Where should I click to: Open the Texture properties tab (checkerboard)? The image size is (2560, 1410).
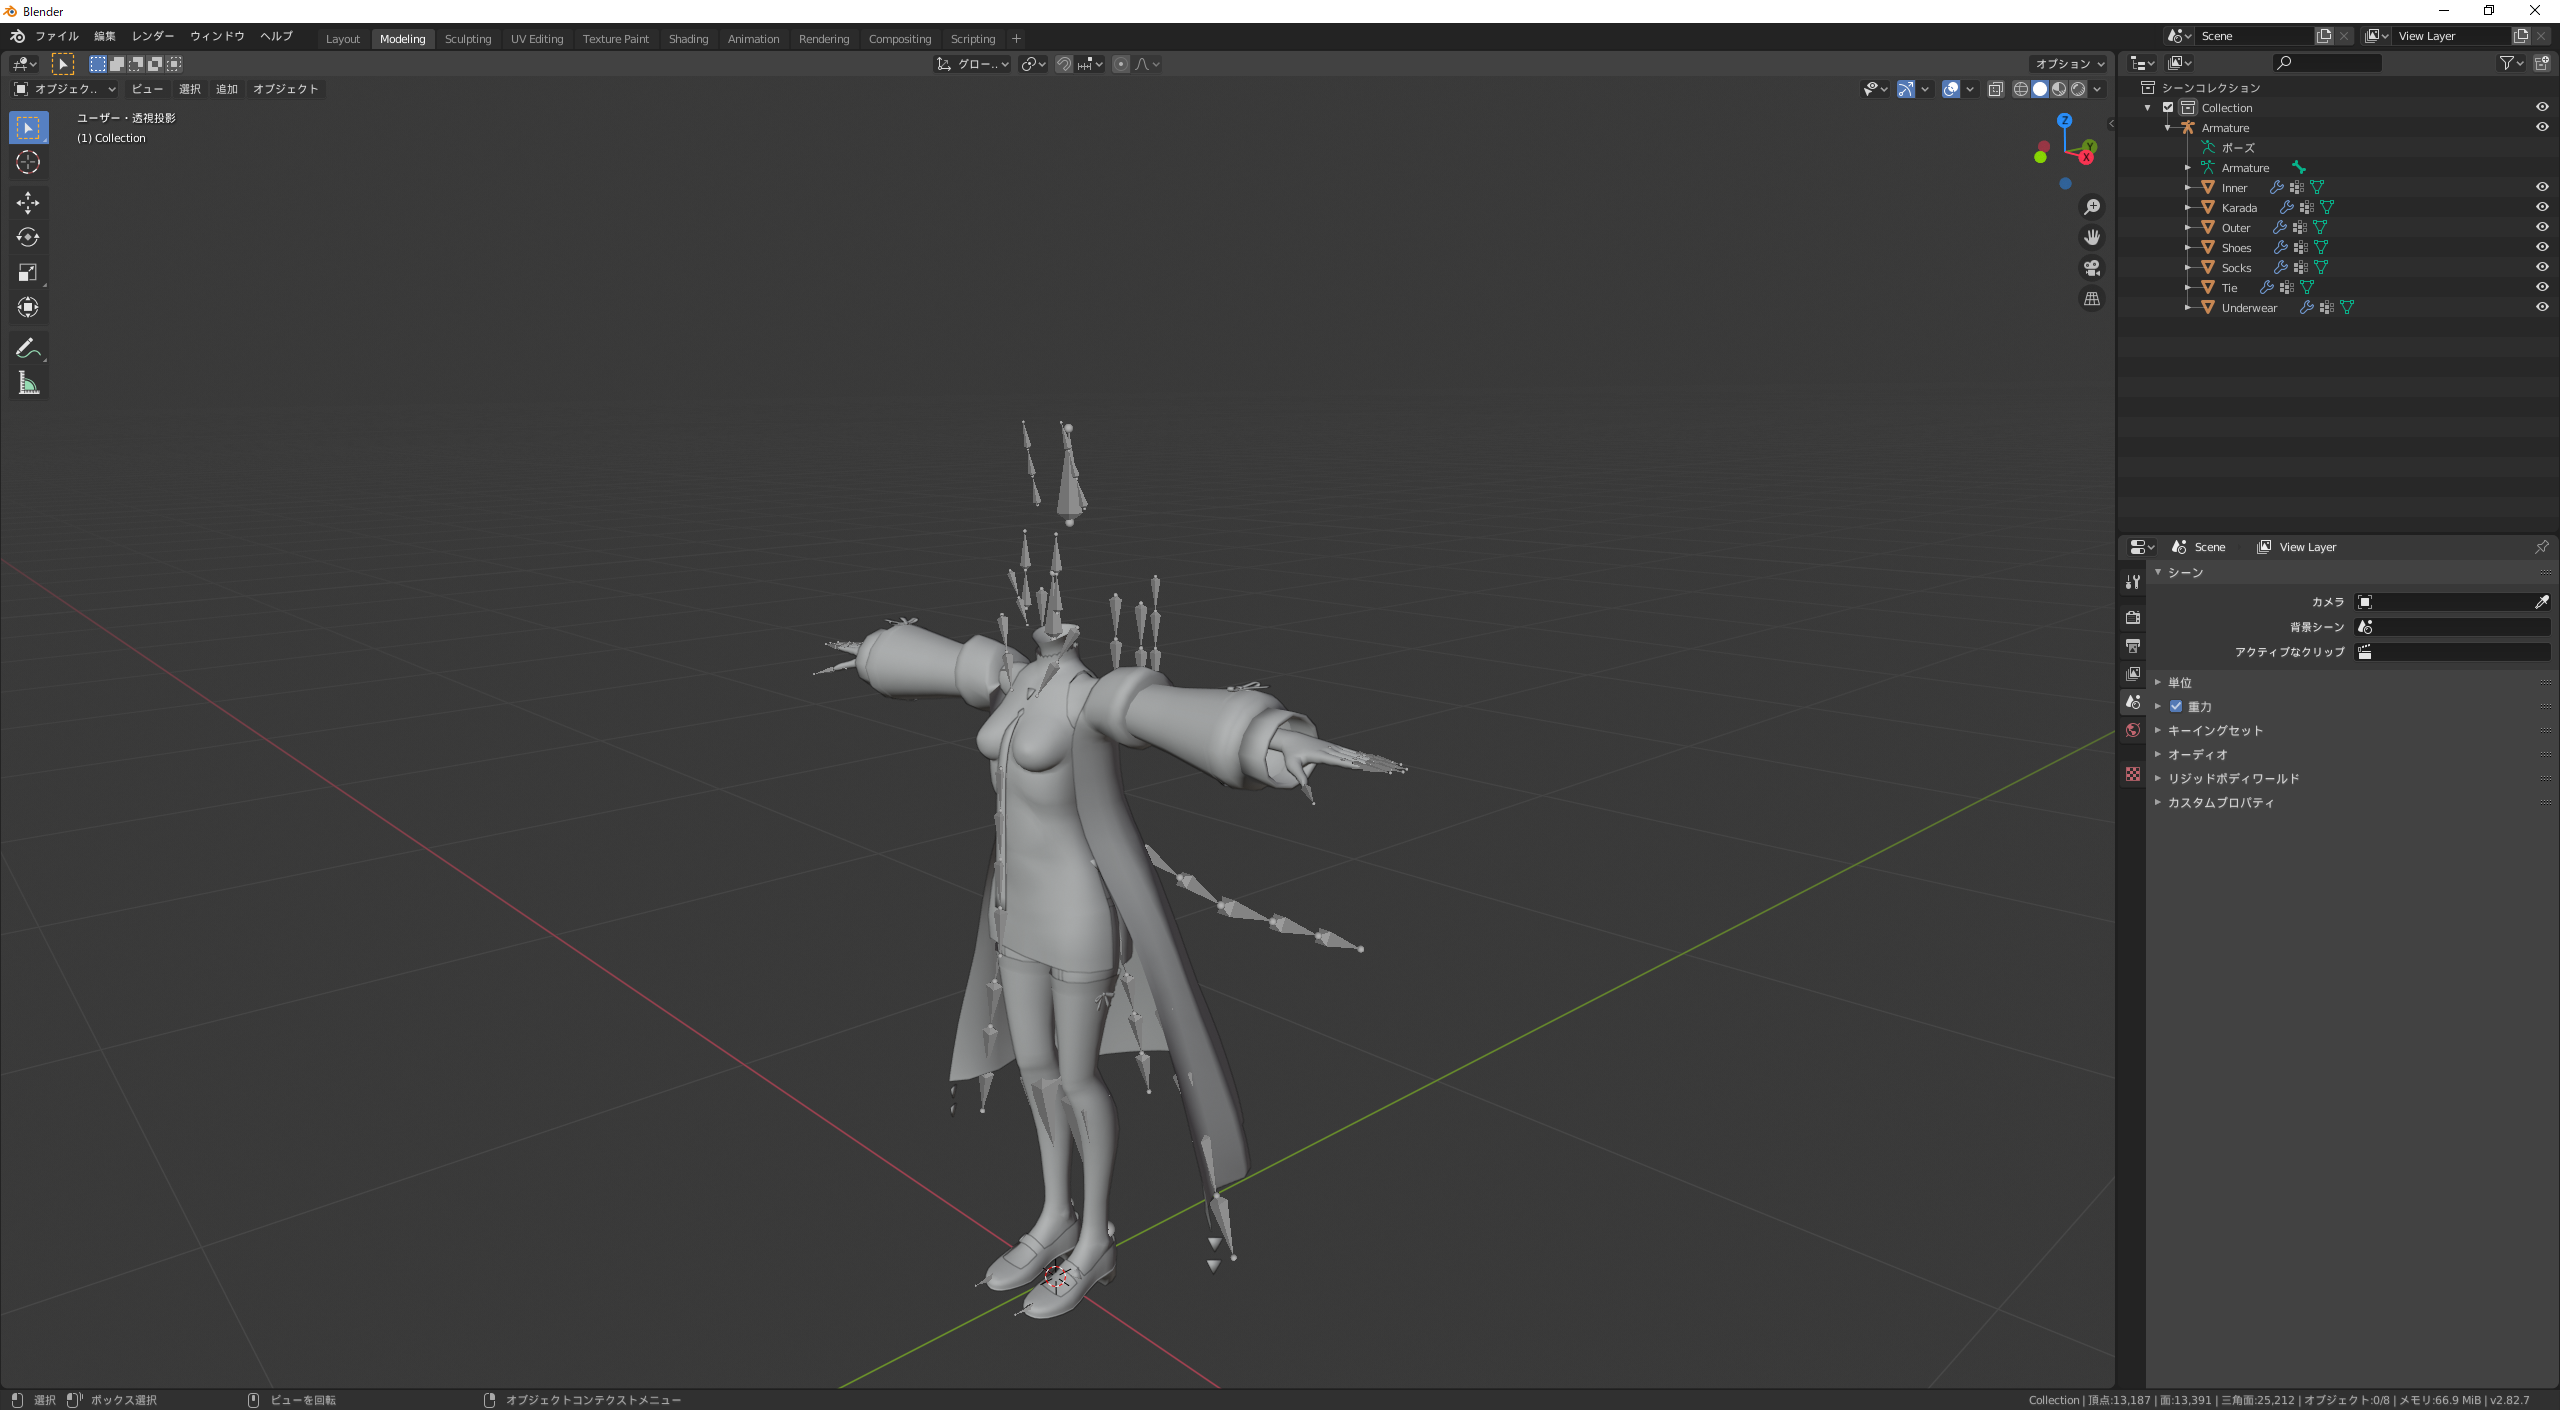tap(2132, 774)
